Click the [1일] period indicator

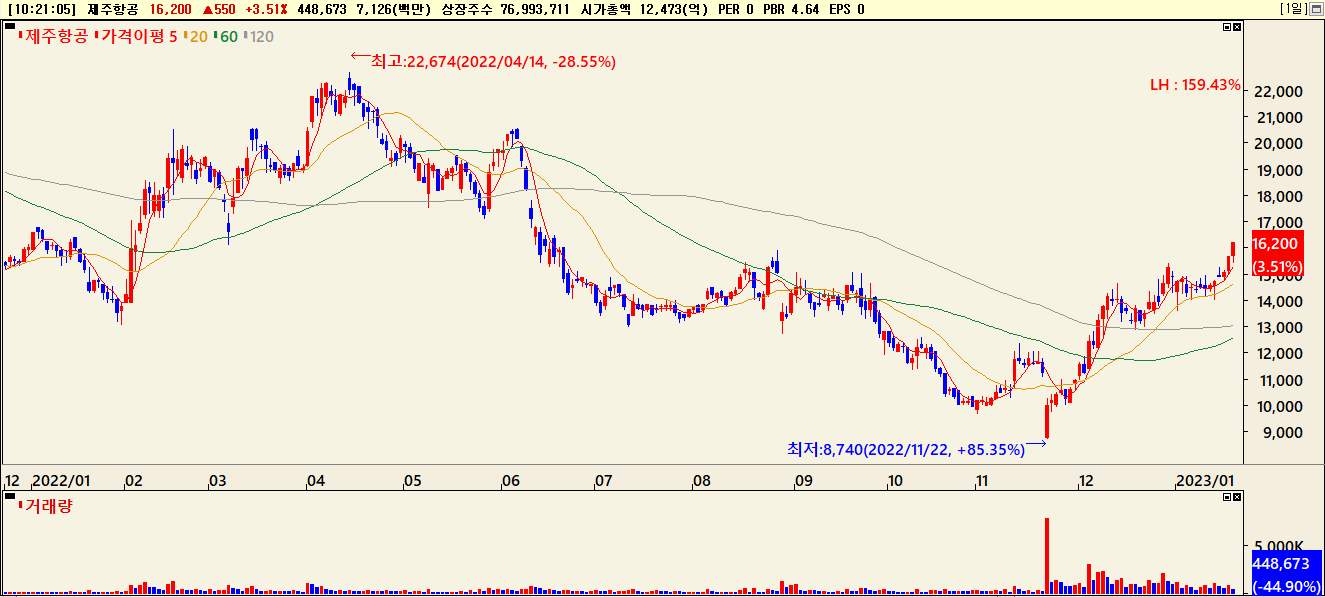tap(1294, 9)
